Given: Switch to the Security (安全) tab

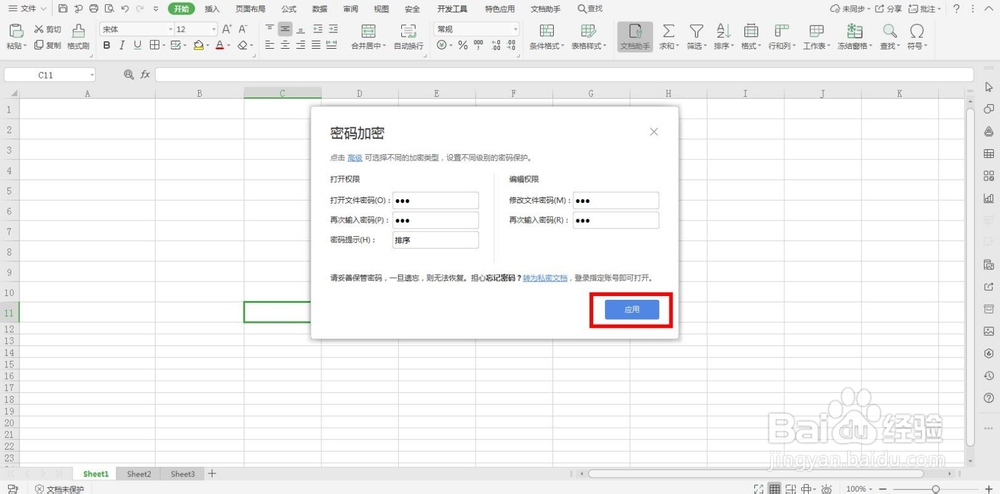Looking at the screenshot, I should [x=412, y=9].
